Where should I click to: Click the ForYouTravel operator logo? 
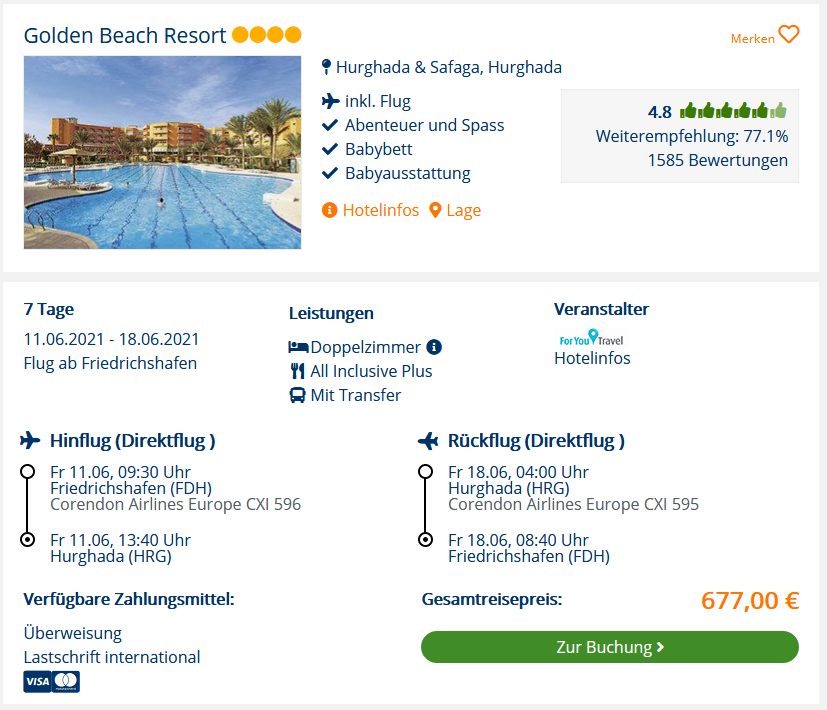click(x=591, y=338)
